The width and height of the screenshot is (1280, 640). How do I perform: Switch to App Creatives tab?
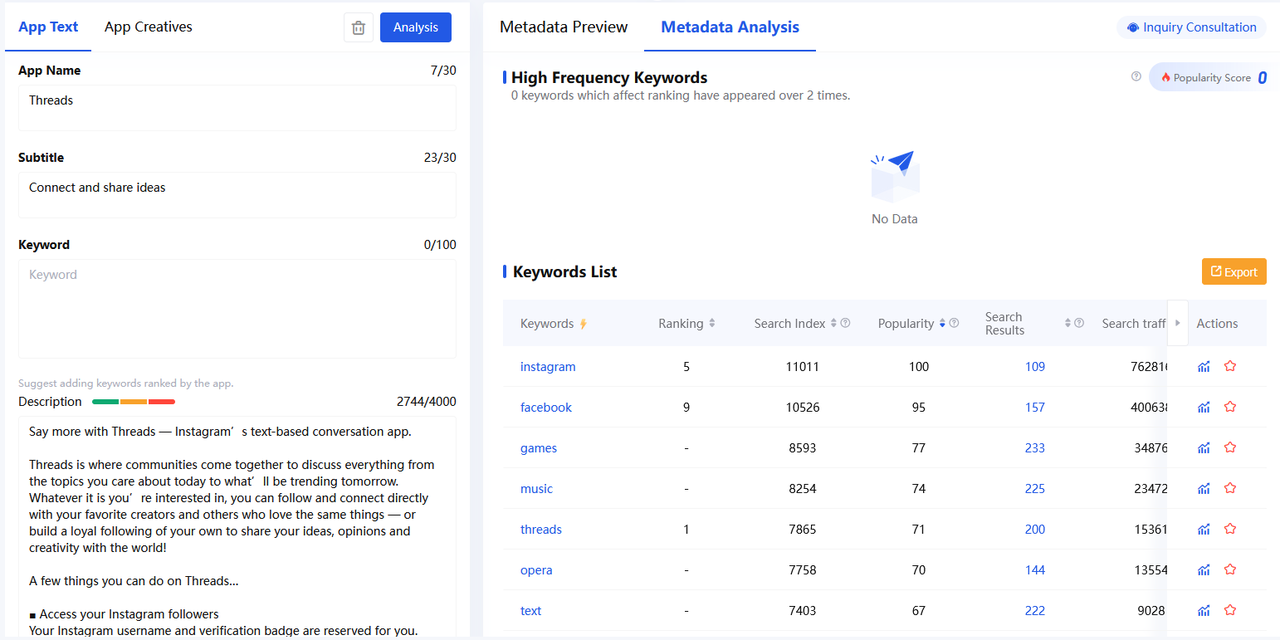tap(148, 27)
